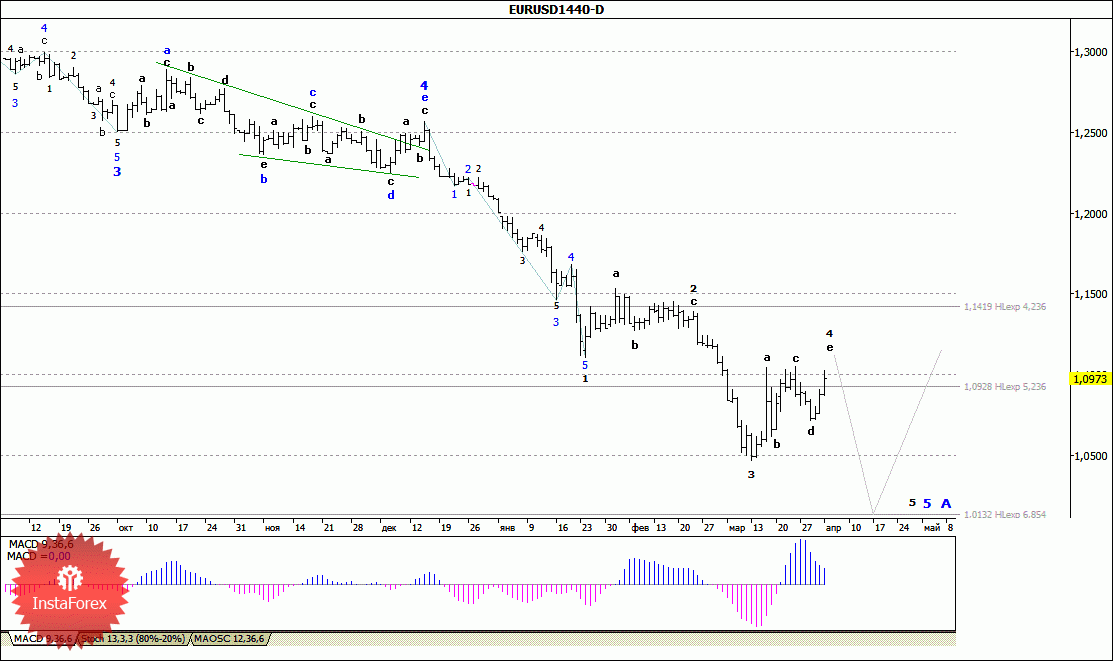Screen dimensions: 1113x661
Task: Click the фев month label on time axis
Action: click(x=640, y=528)
